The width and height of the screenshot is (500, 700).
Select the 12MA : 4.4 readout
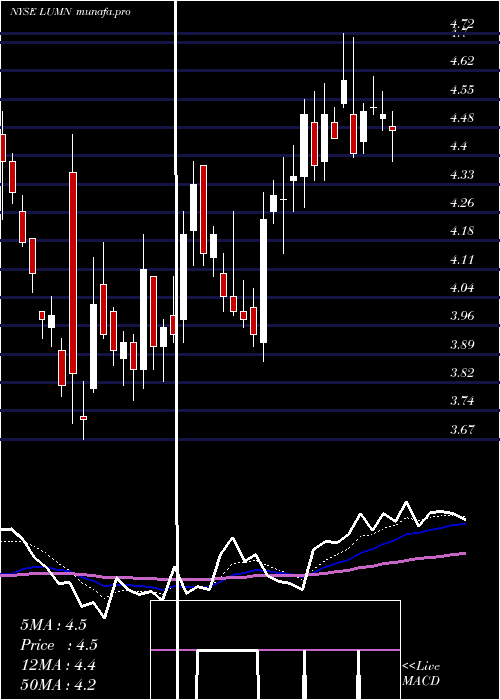coord(58,665)
